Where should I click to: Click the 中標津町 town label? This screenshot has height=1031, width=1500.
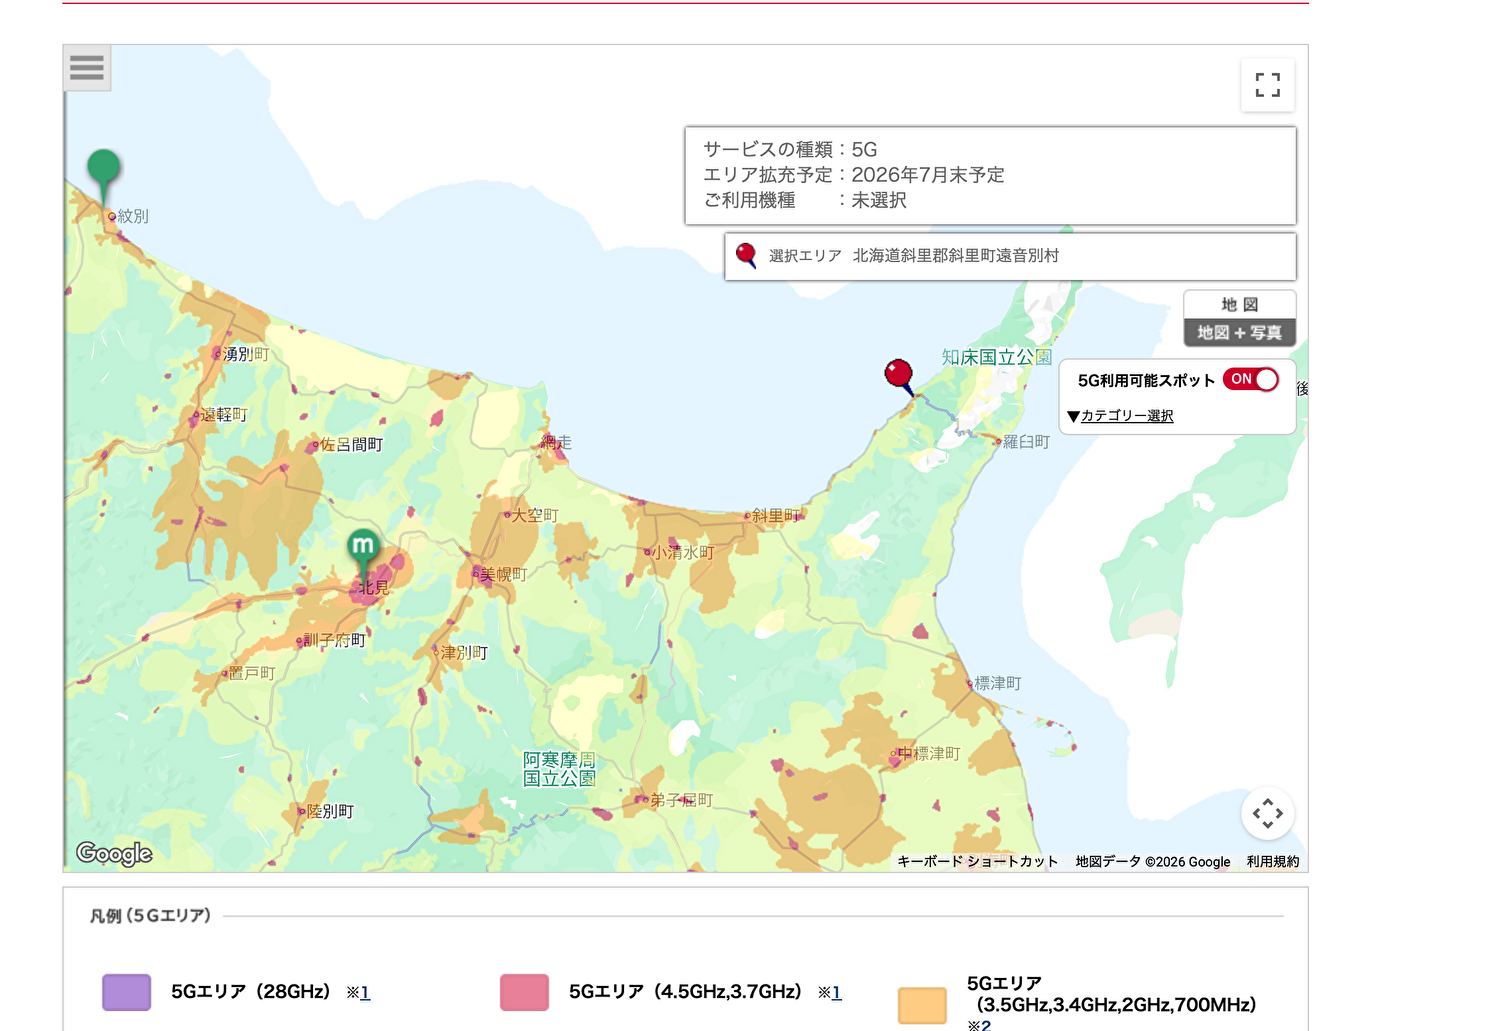pos(929,753)
